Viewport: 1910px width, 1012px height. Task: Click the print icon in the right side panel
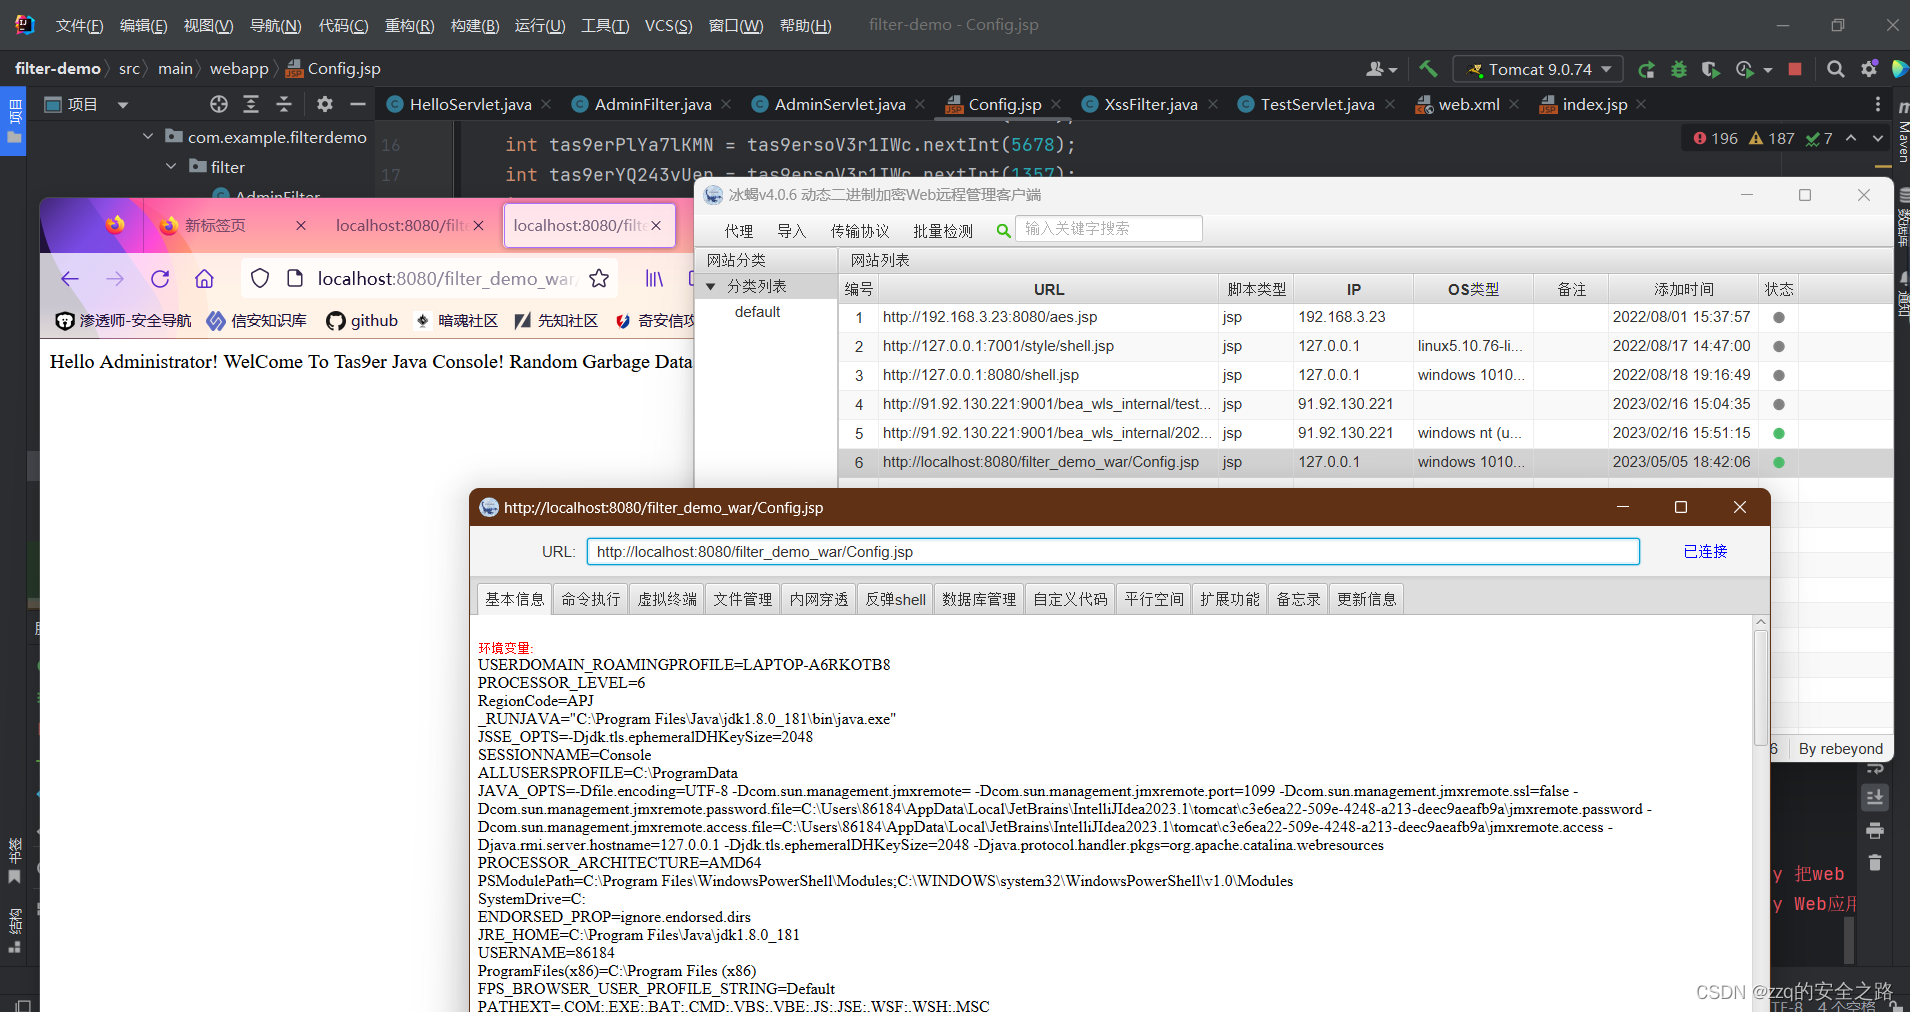pos(1875,831)
